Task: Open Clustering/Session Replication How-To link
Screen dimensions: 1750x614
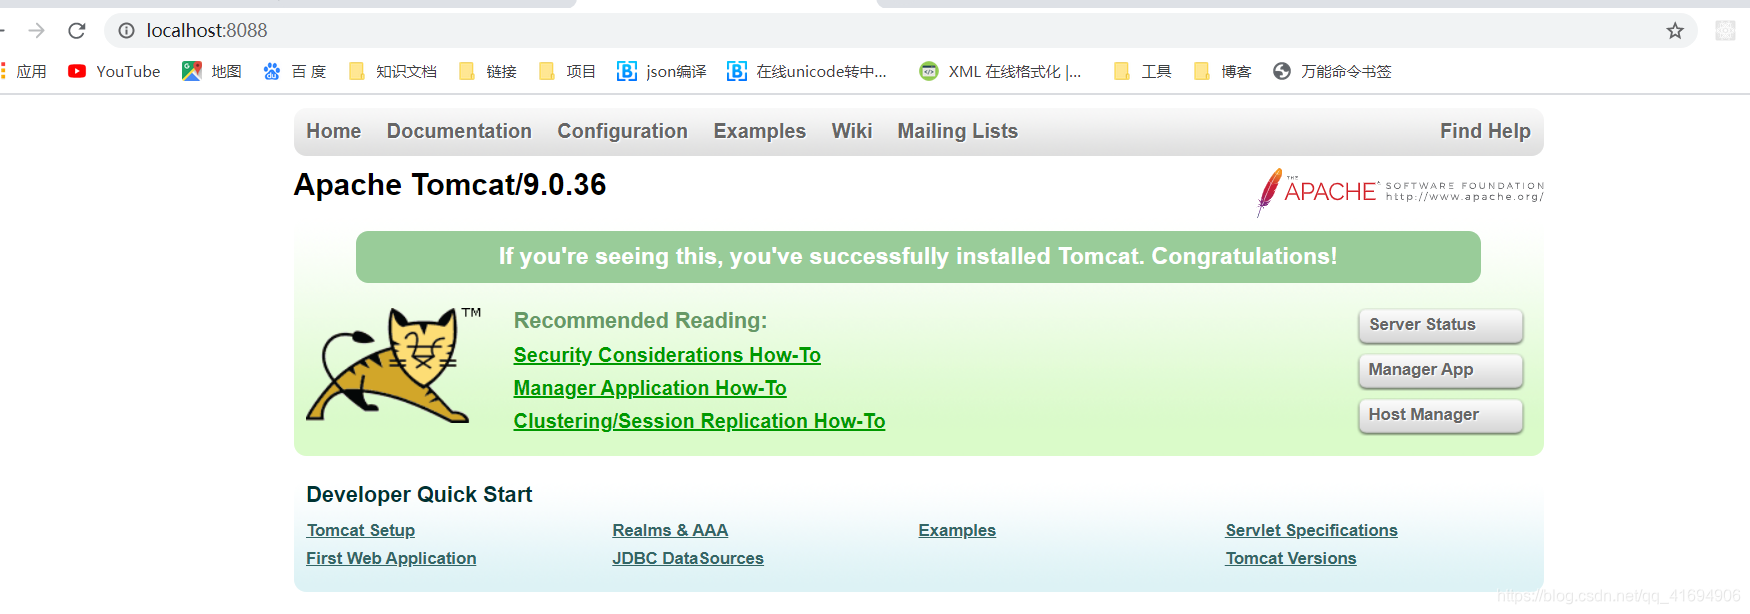Action: coord(699,421)
